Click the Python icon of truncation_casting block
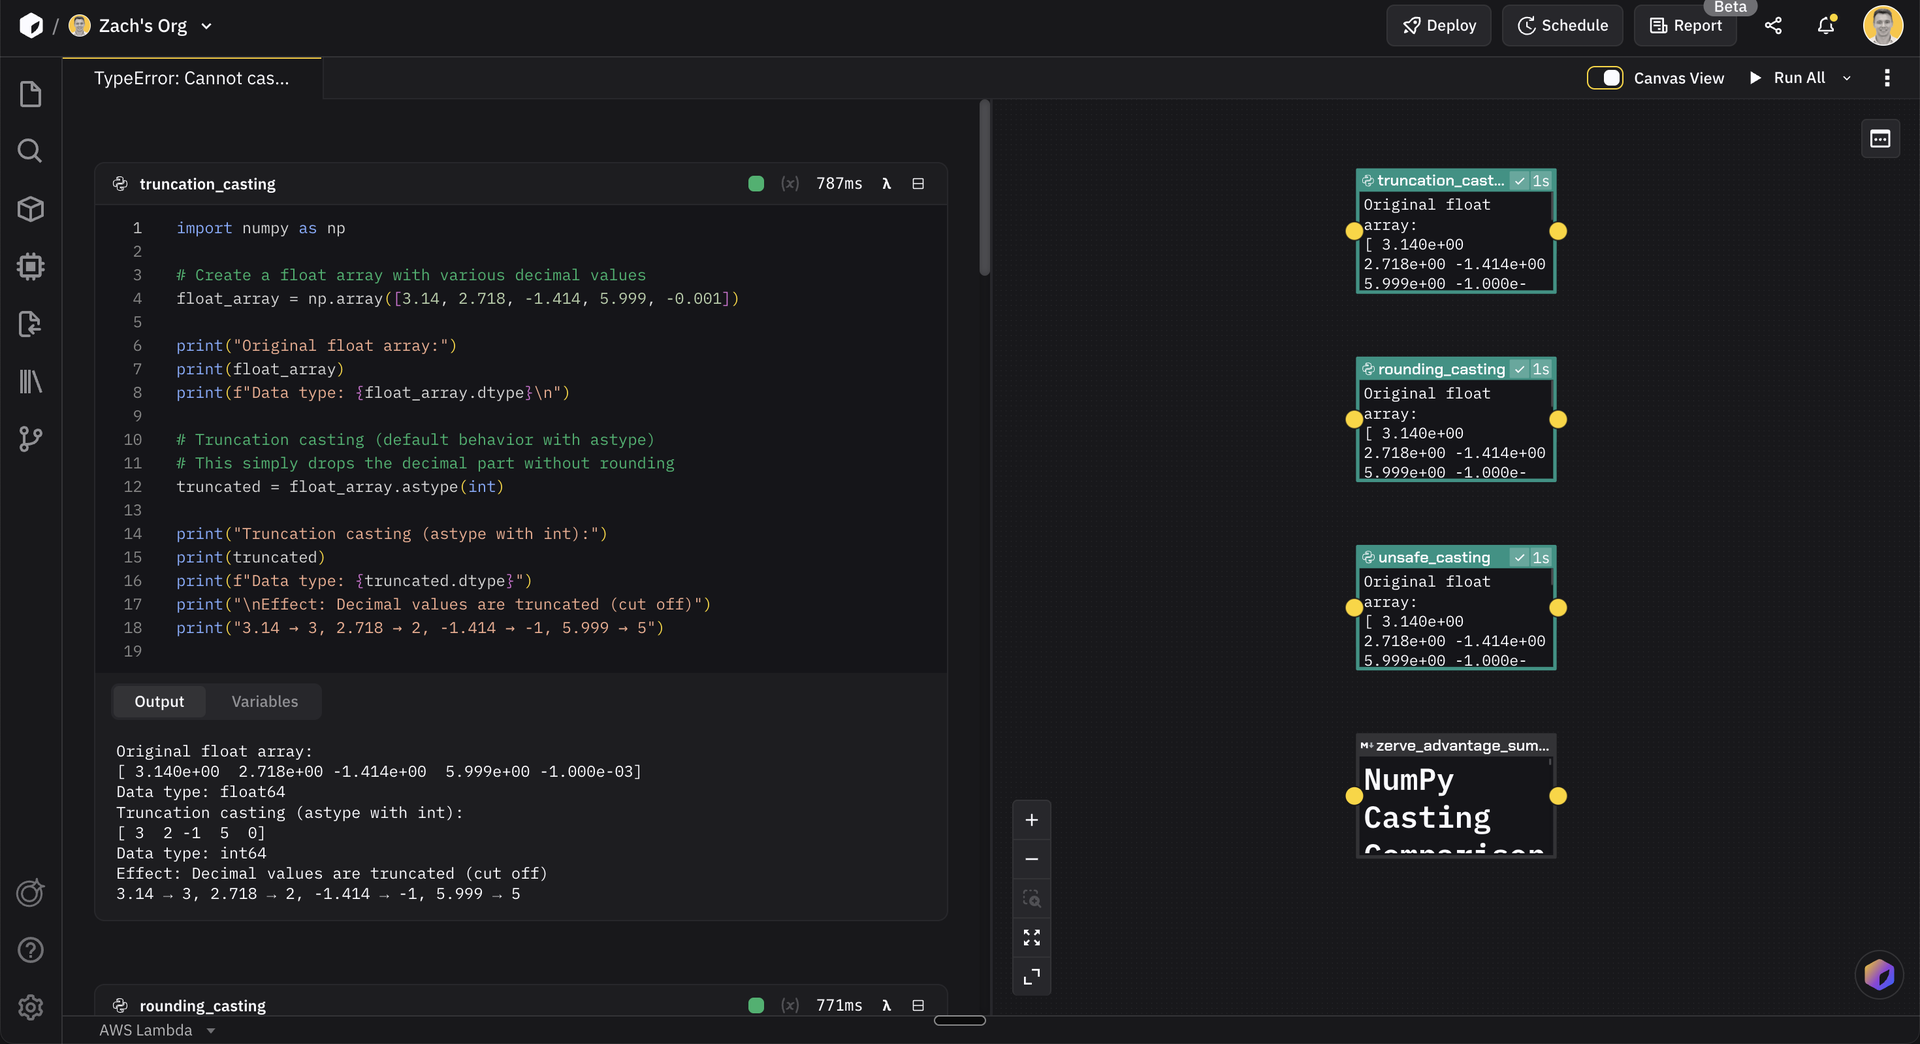The image size is (1920, 1044). click(x=120, y=184)
